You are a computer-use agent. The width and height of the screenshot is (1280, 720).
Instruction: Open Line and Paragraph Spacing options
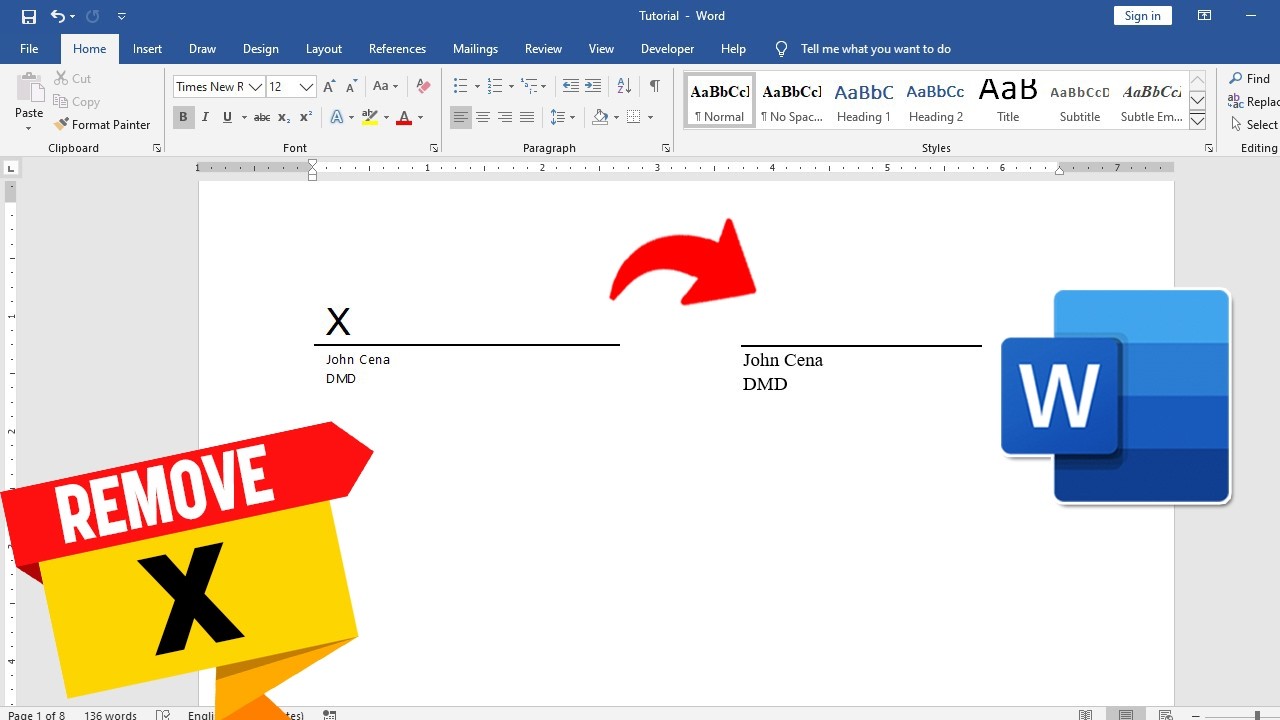(x=563, y=117)
